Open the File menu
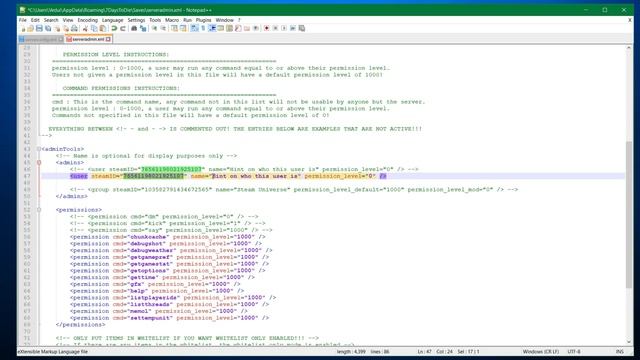The width and height of the screenshot is (640, 360). tap(22, 20)
